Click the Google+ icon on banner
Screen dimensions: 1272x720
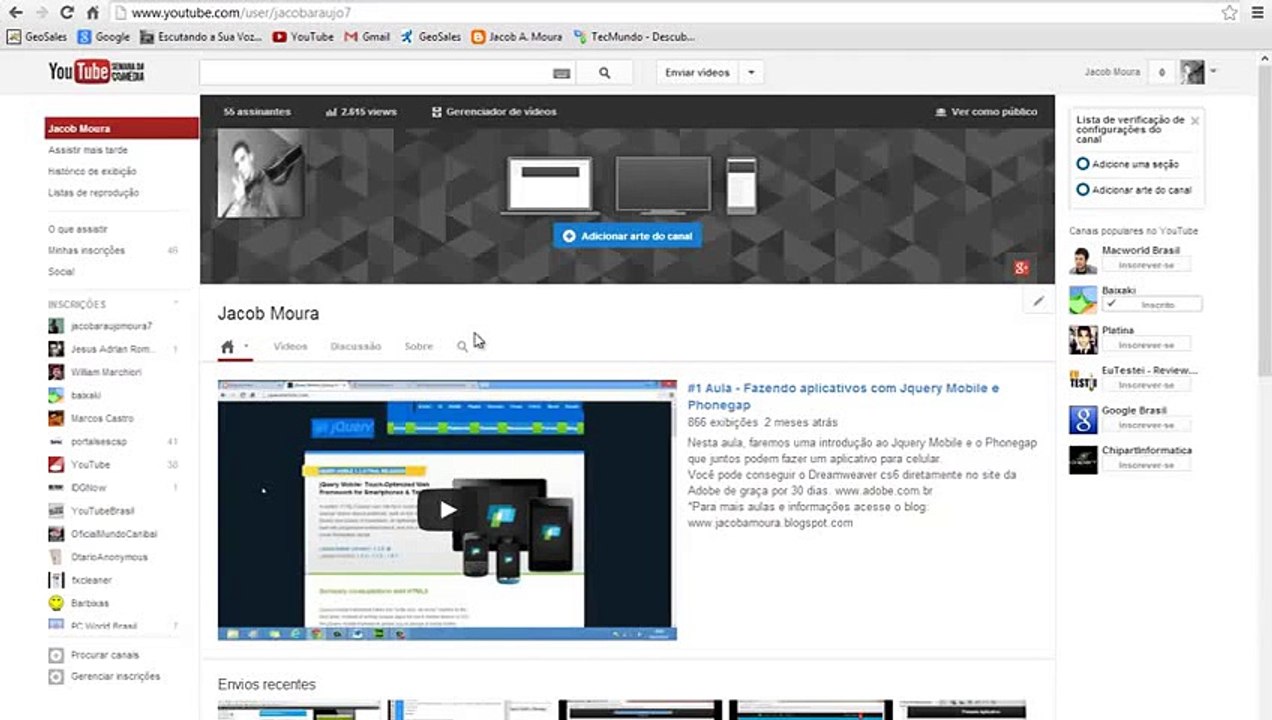1021,267
